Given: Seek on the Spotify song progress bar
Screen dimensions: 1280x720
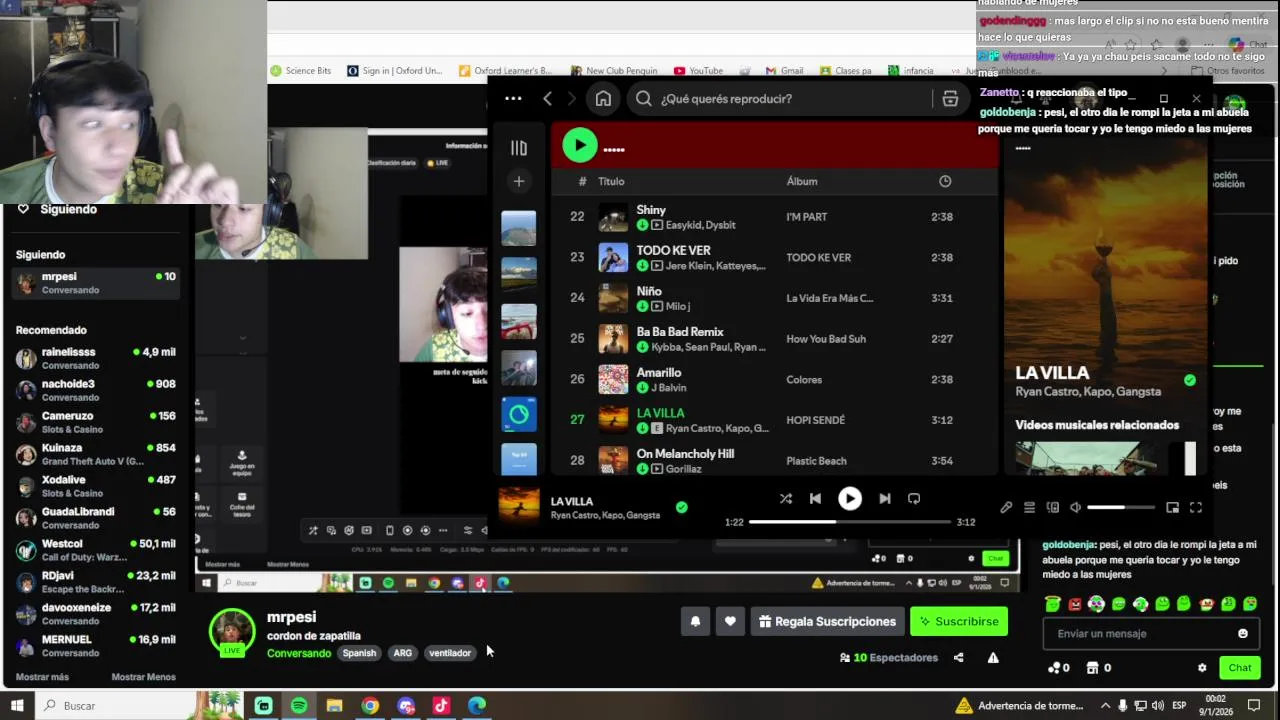Looking at the screenshot, I should coord(850,522).
